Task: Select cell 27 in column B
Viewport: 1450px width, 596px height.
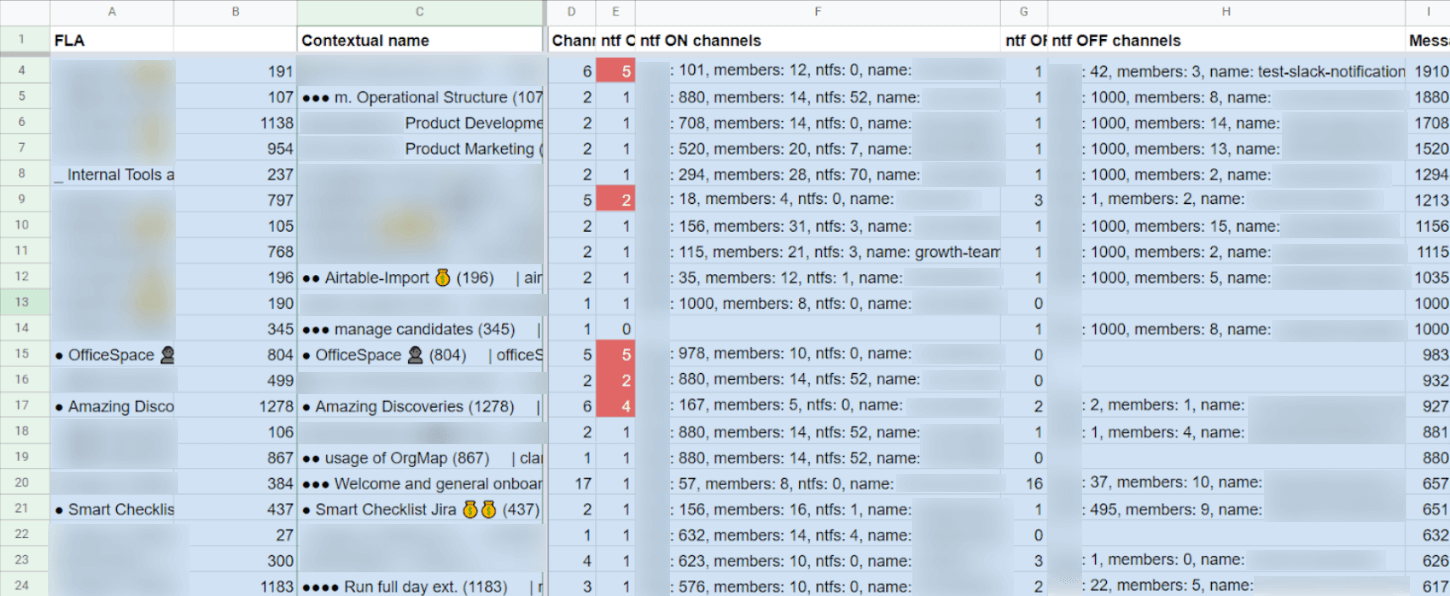Action: tap(235, 535)
